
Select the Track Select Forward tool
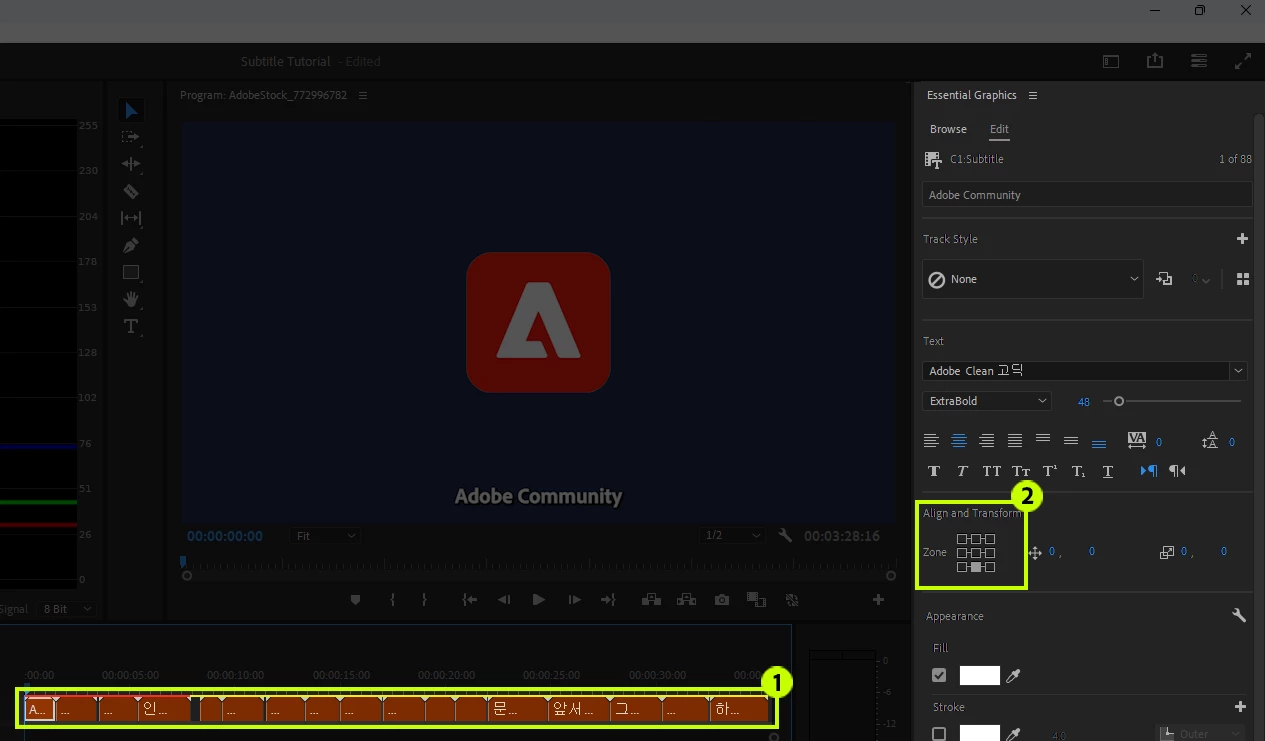click(x=131, y=137)
